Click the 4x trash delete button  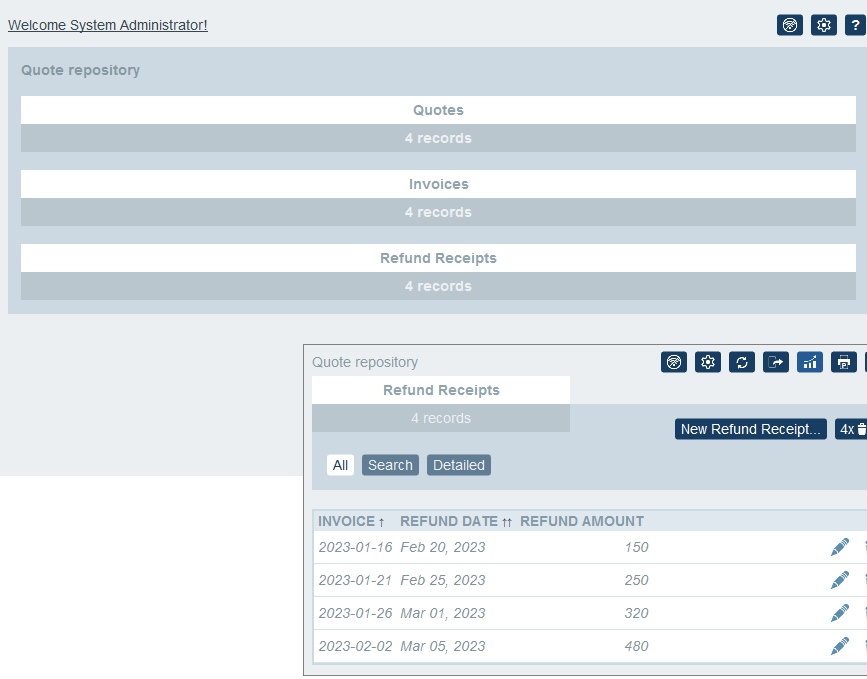[851, 429]
